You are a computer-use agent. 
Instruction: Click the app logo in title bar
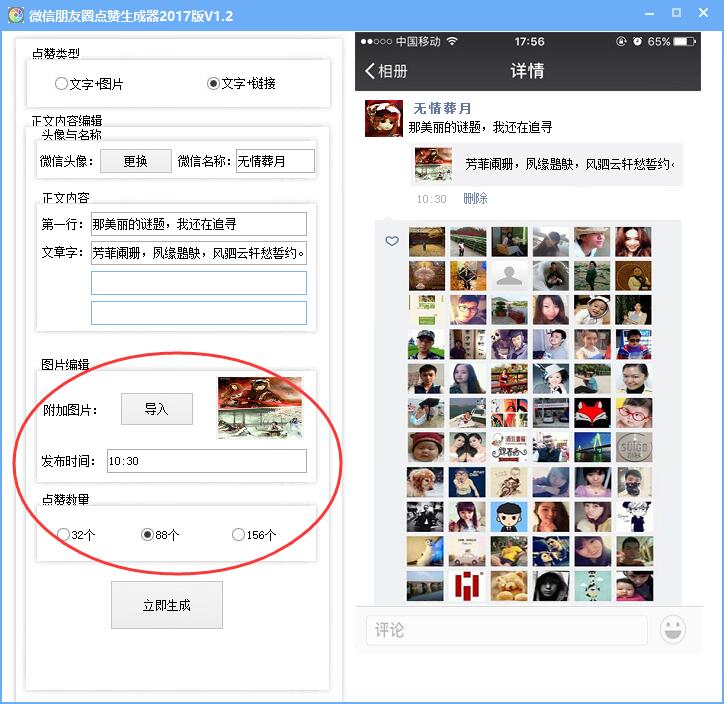tap(15, 15)
